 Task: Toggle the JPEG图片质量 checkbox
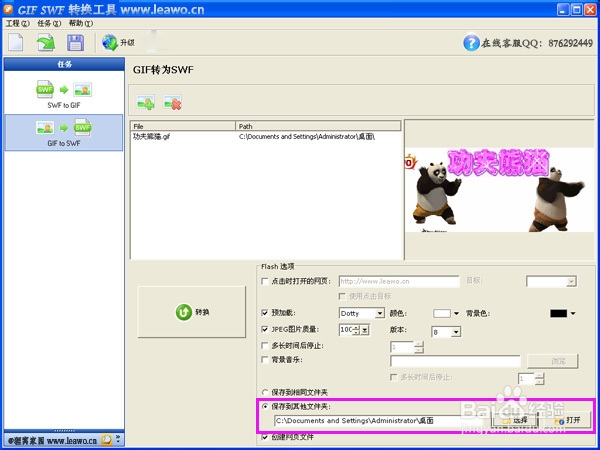point(264,329)
